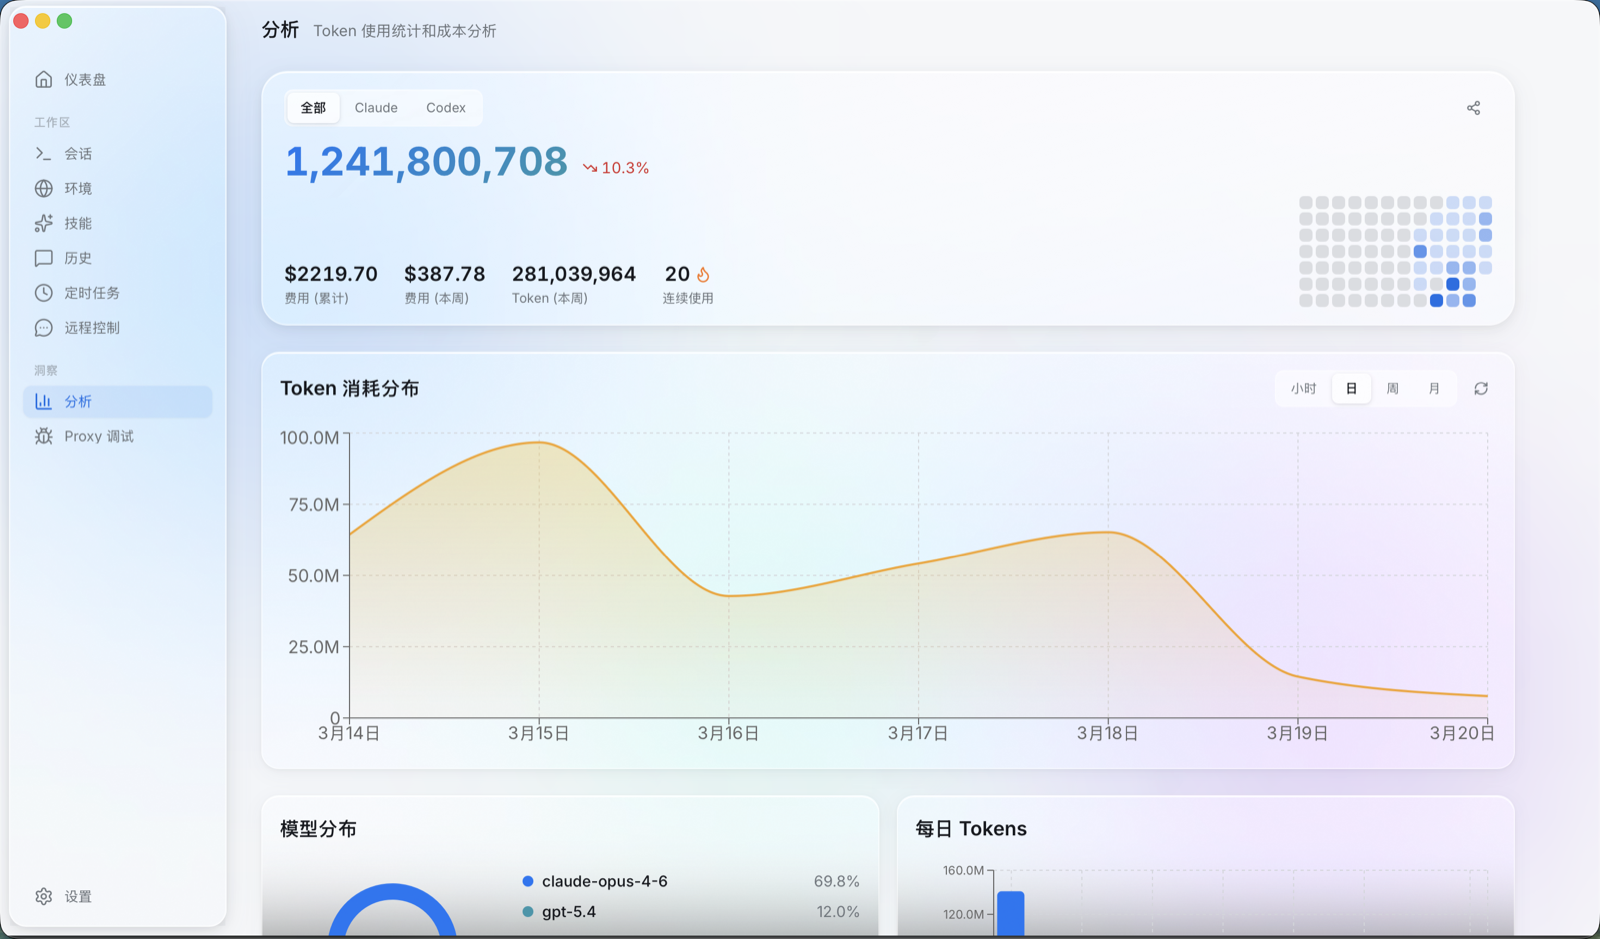Select the 全部 filter button
Screen dimensions: 1600x939
click(x=312, y=107)
